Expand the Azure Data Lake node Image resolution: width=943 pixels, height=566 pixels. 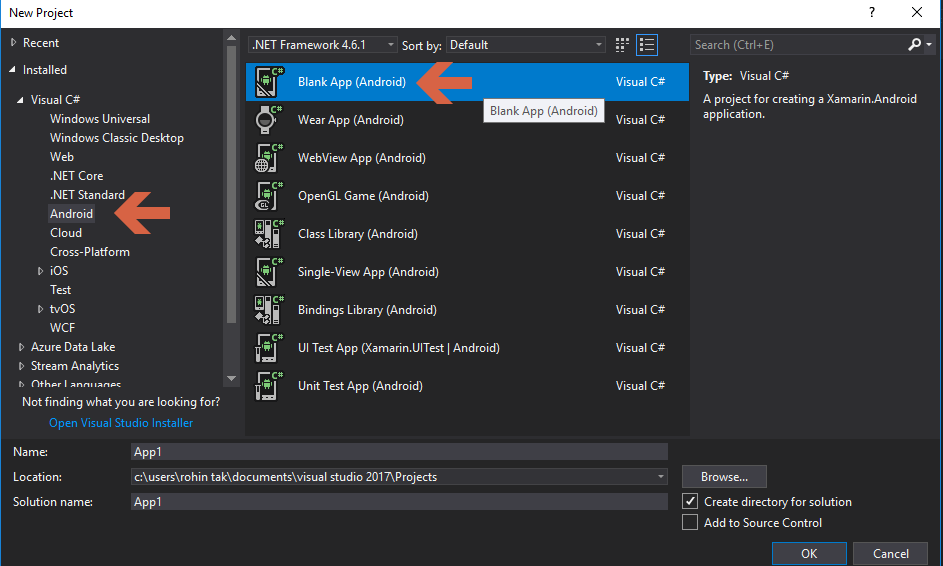(21, 347)
